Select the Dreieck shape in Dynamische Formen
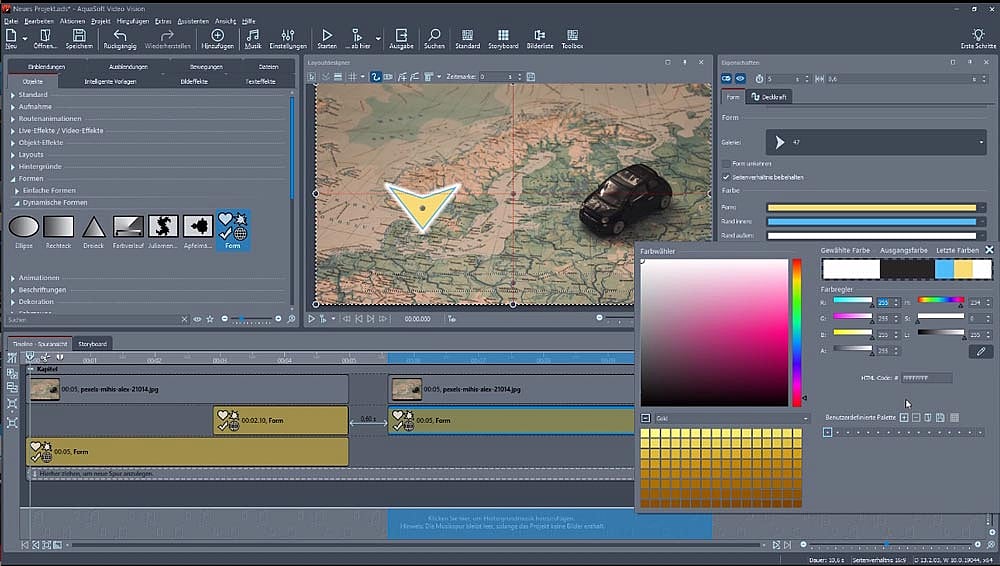Viewport: 1000px width, 566px height. tap(93, 226)
